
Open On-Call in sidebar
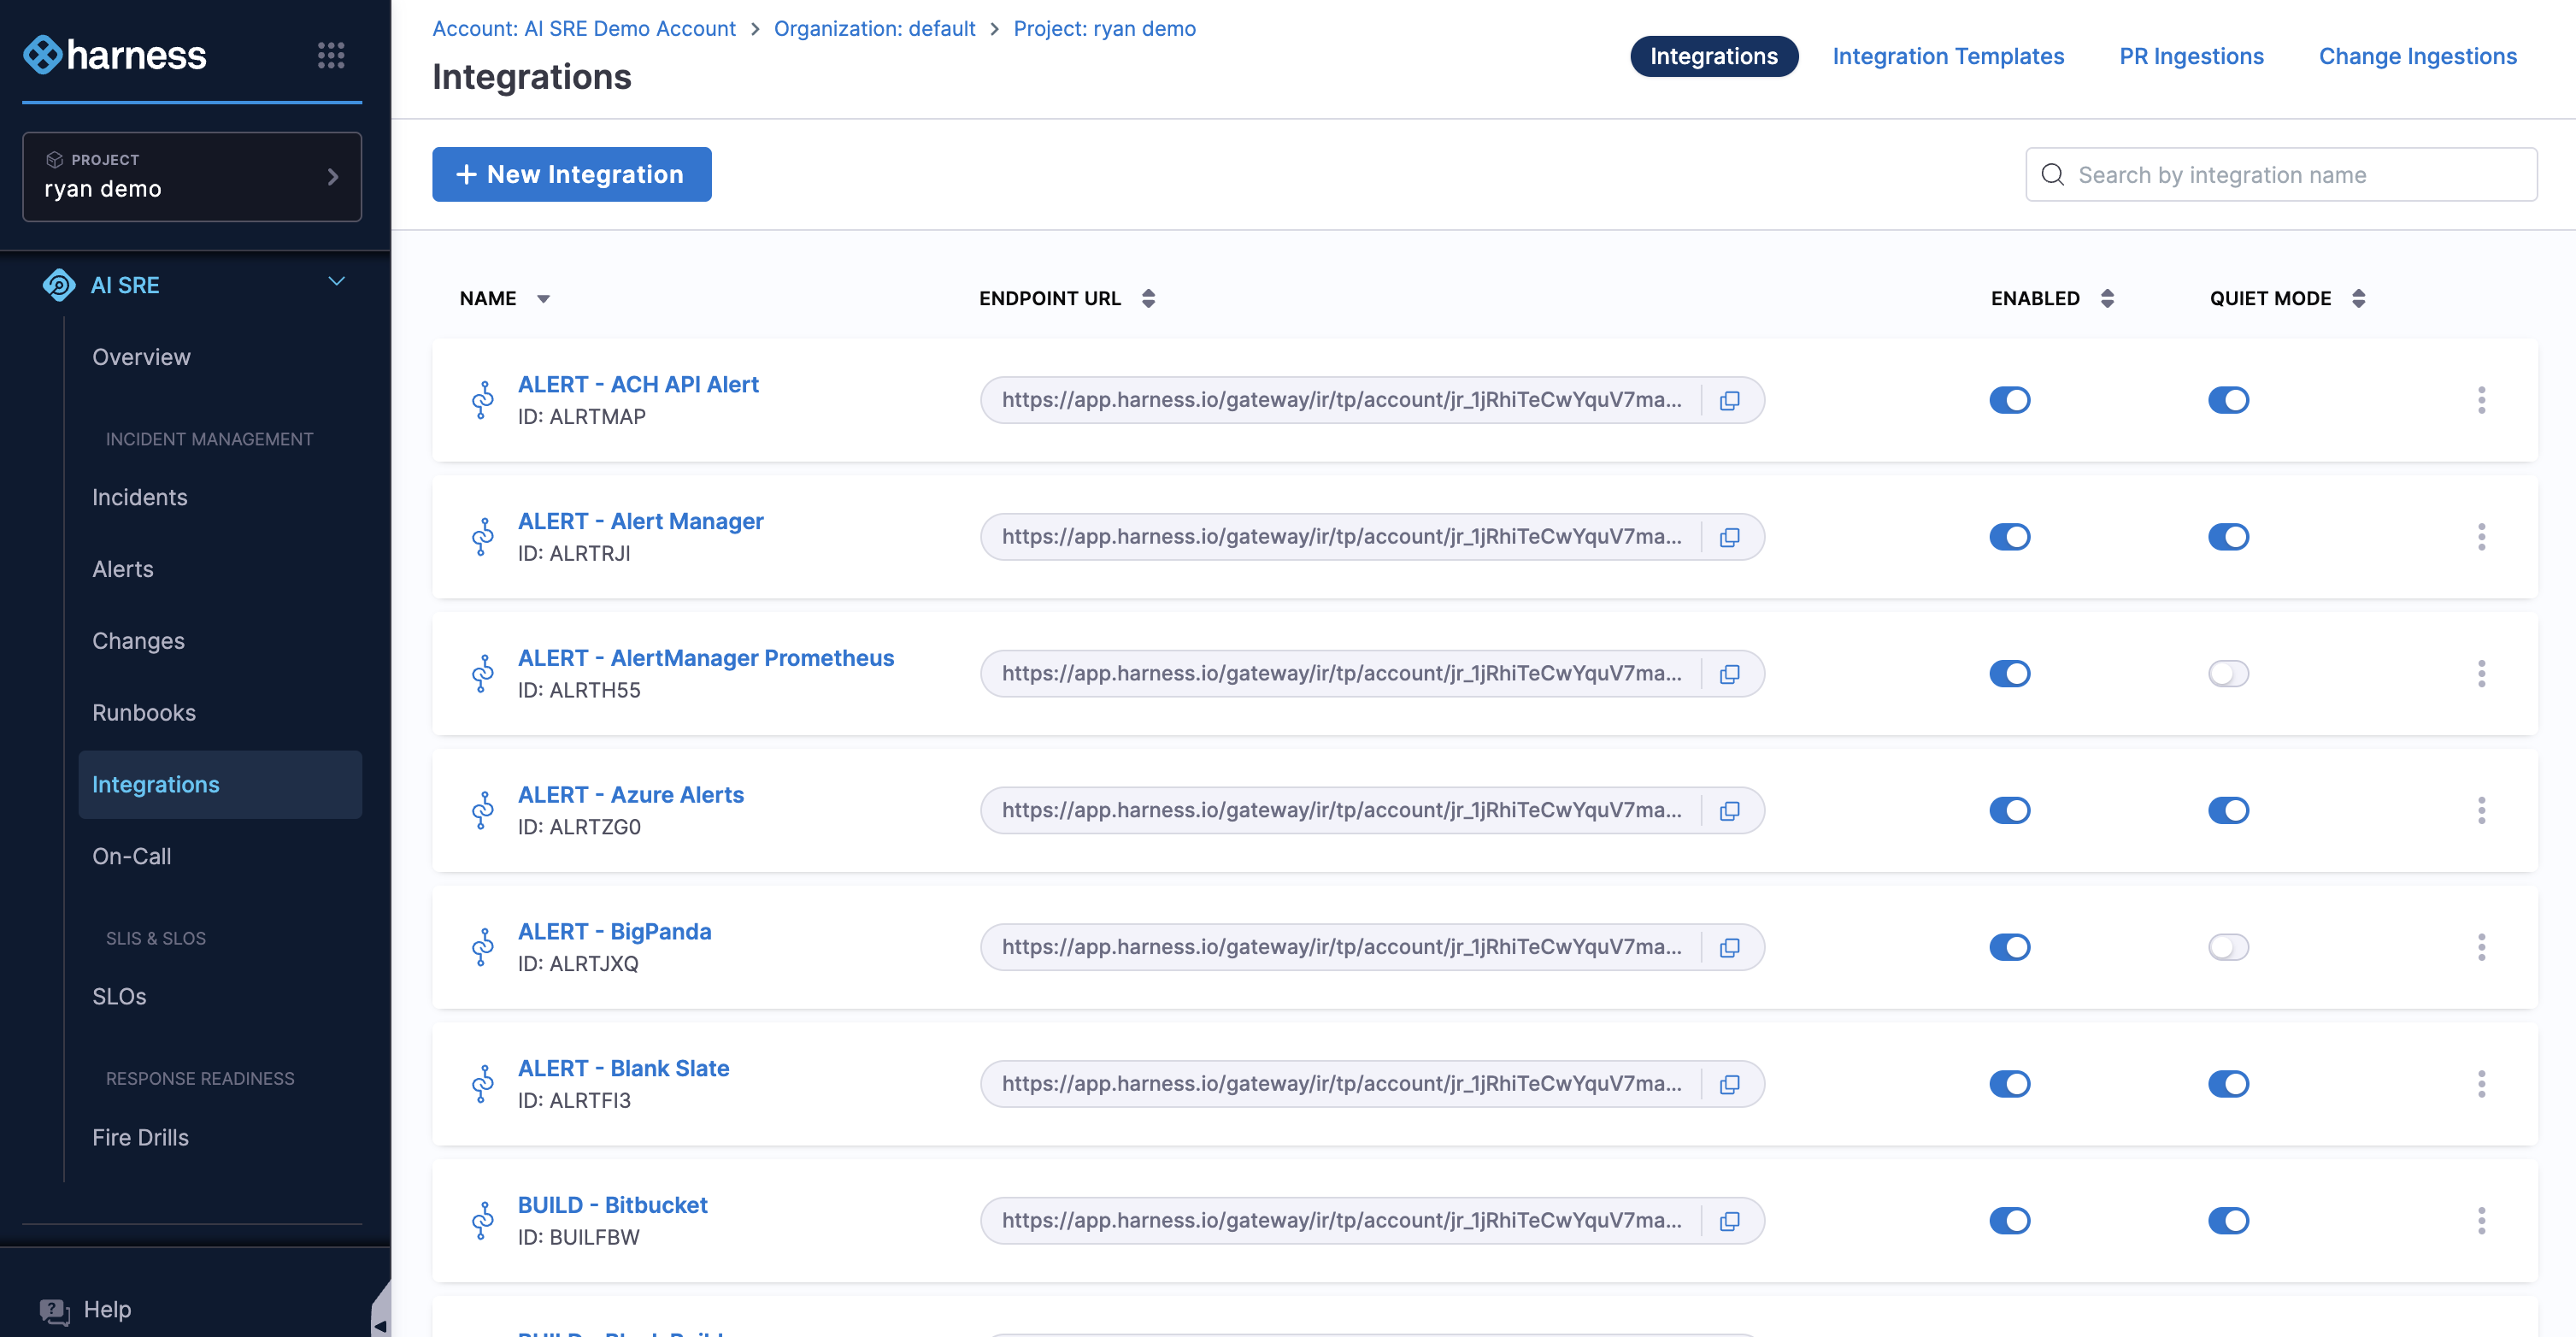pyautogui.click(x=131, y=856)
